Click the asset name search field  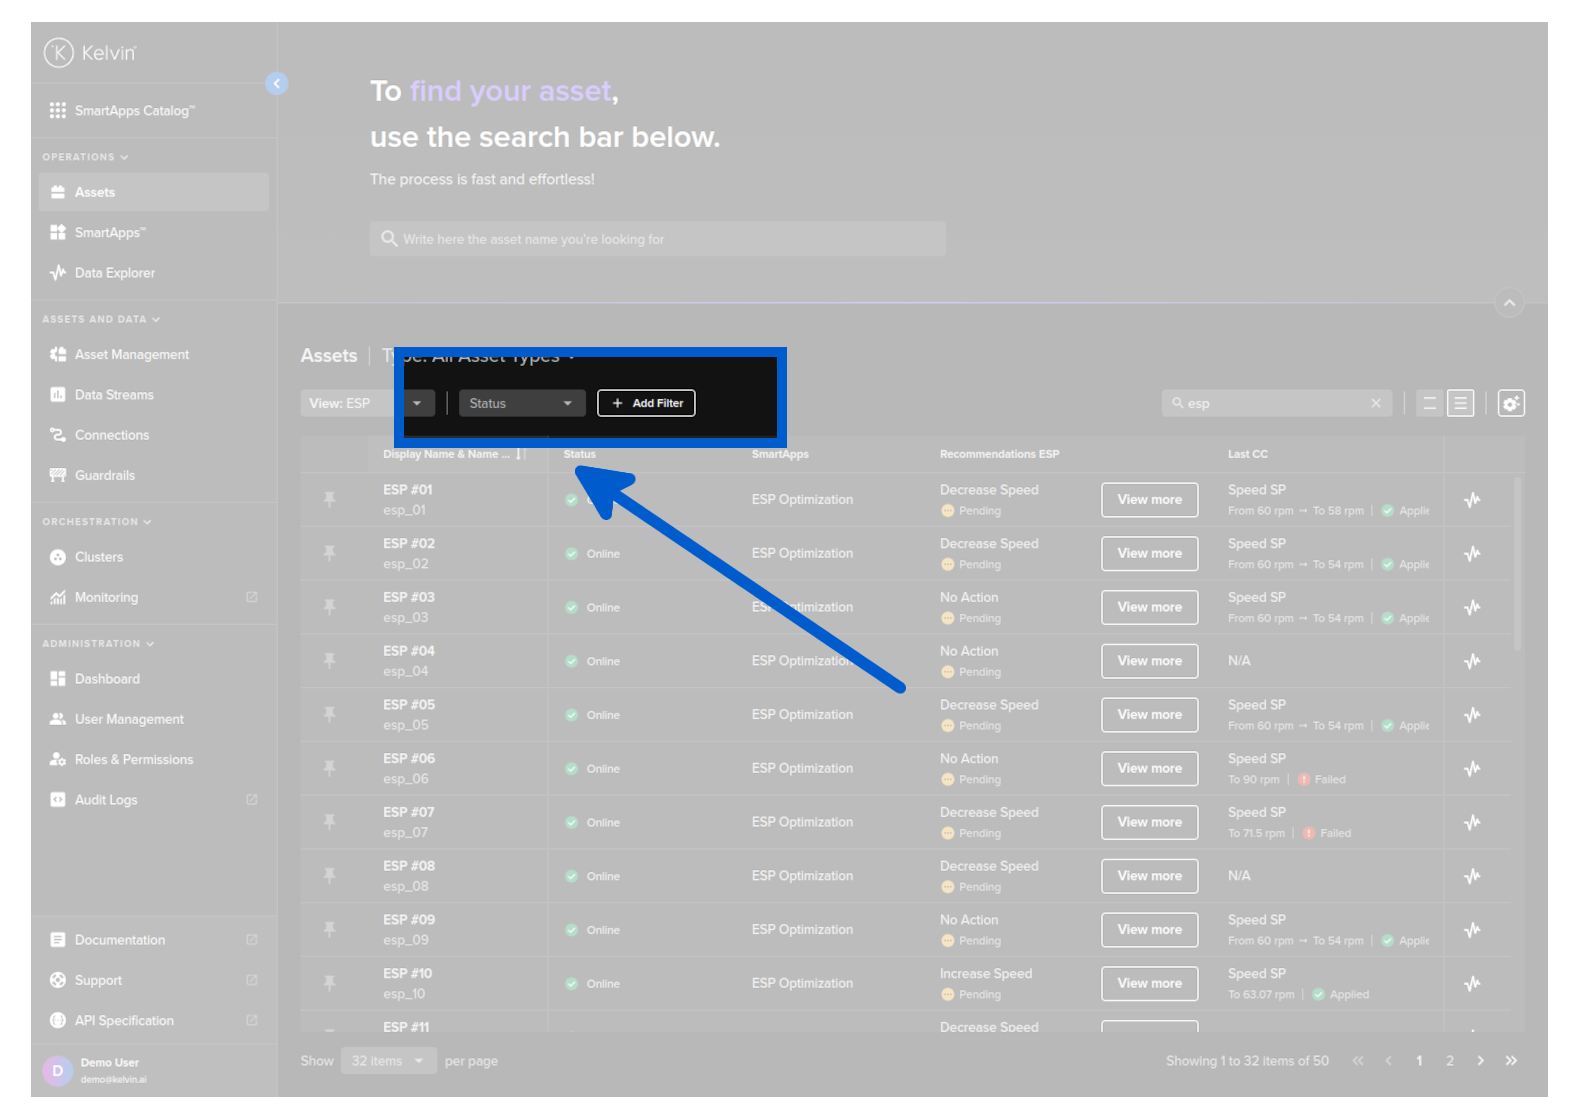click(x=657, y=239)
